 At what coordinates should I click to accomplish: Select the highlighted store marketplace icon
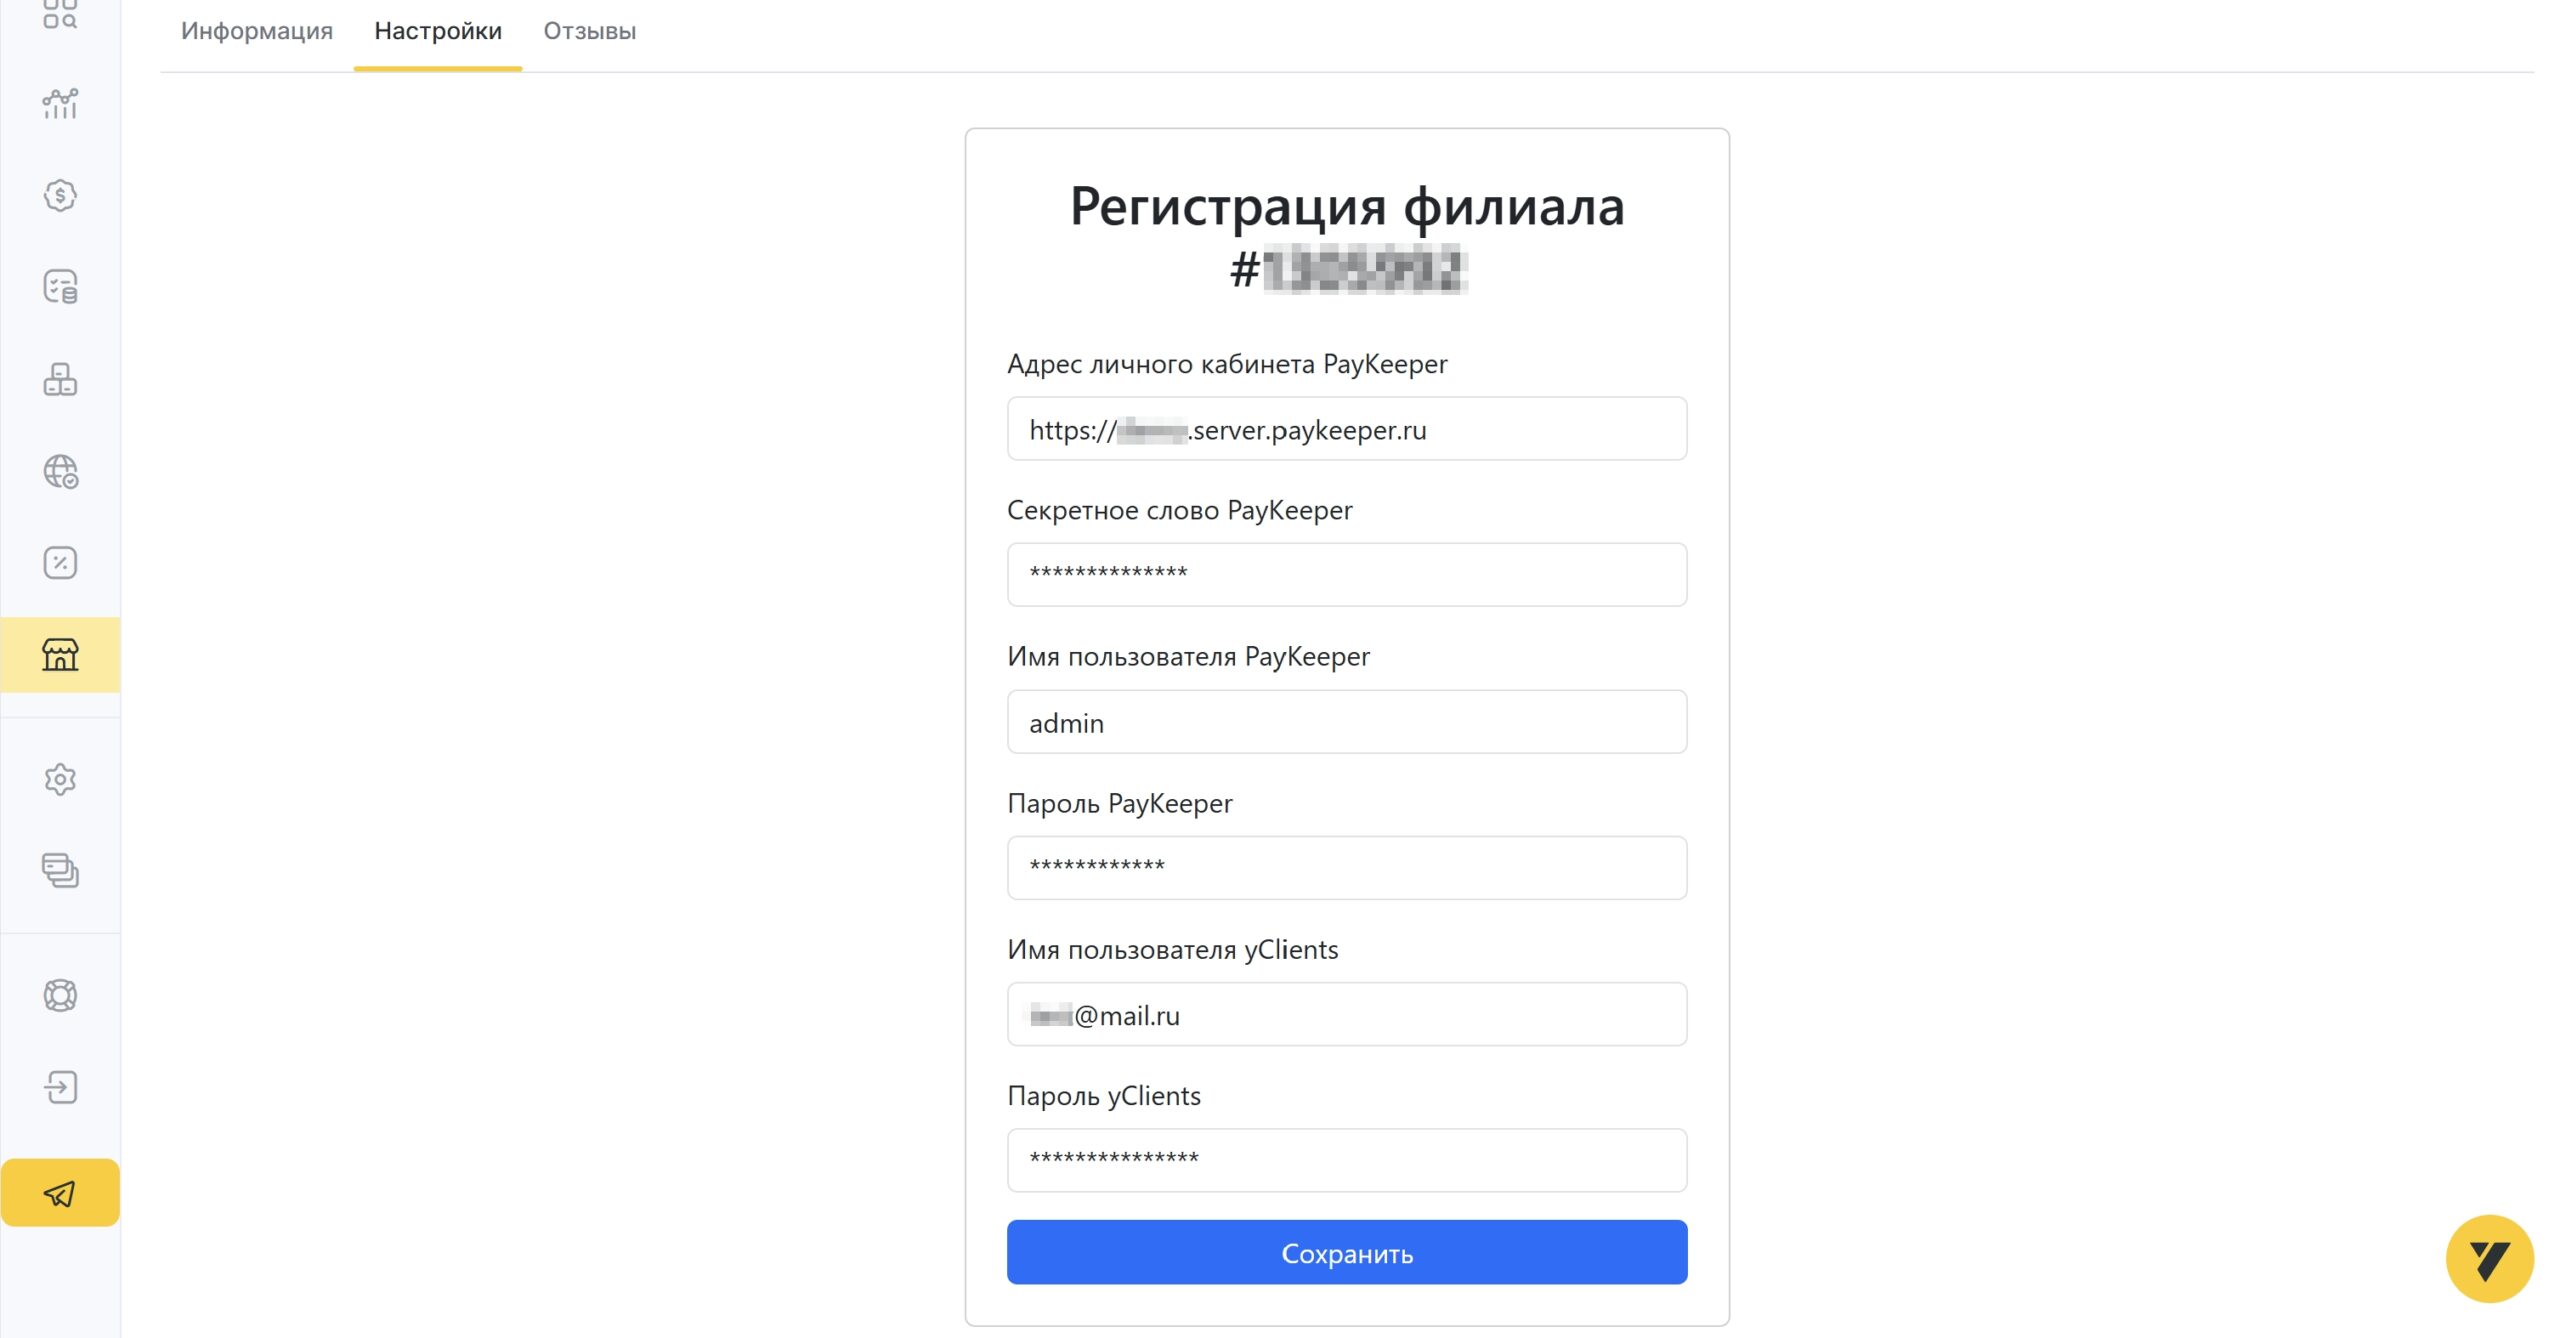[60, 655]
